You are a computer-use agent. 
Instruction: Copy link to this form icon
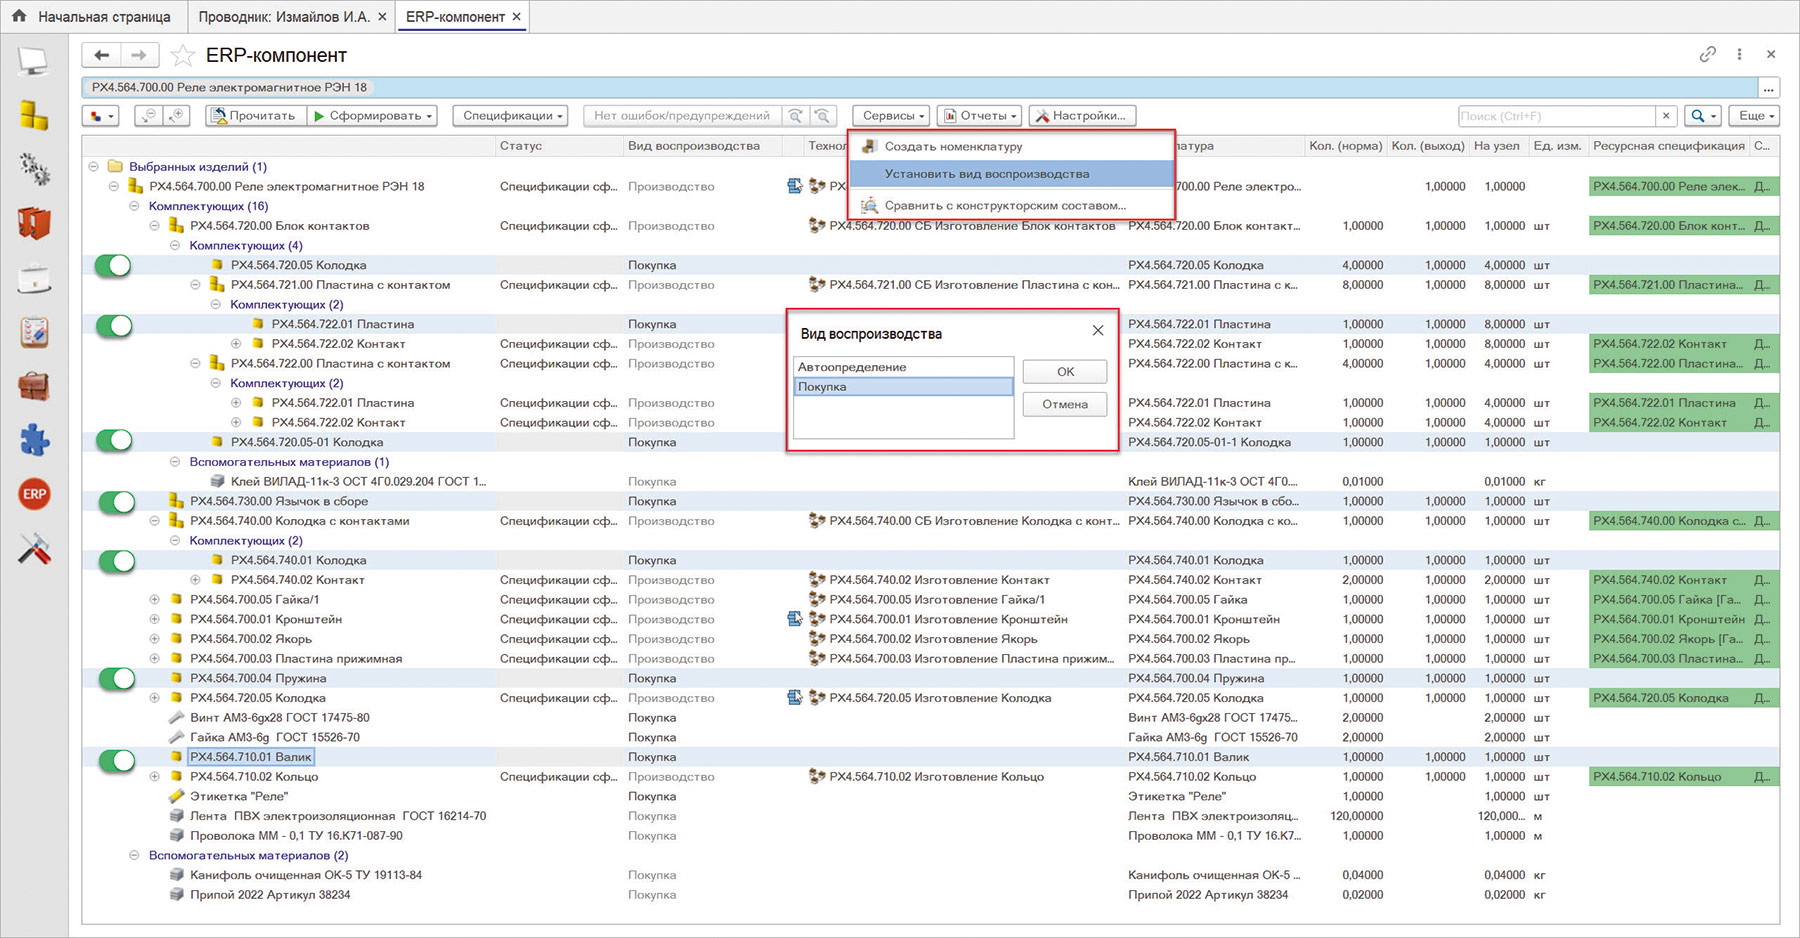tap(1708, 54)
